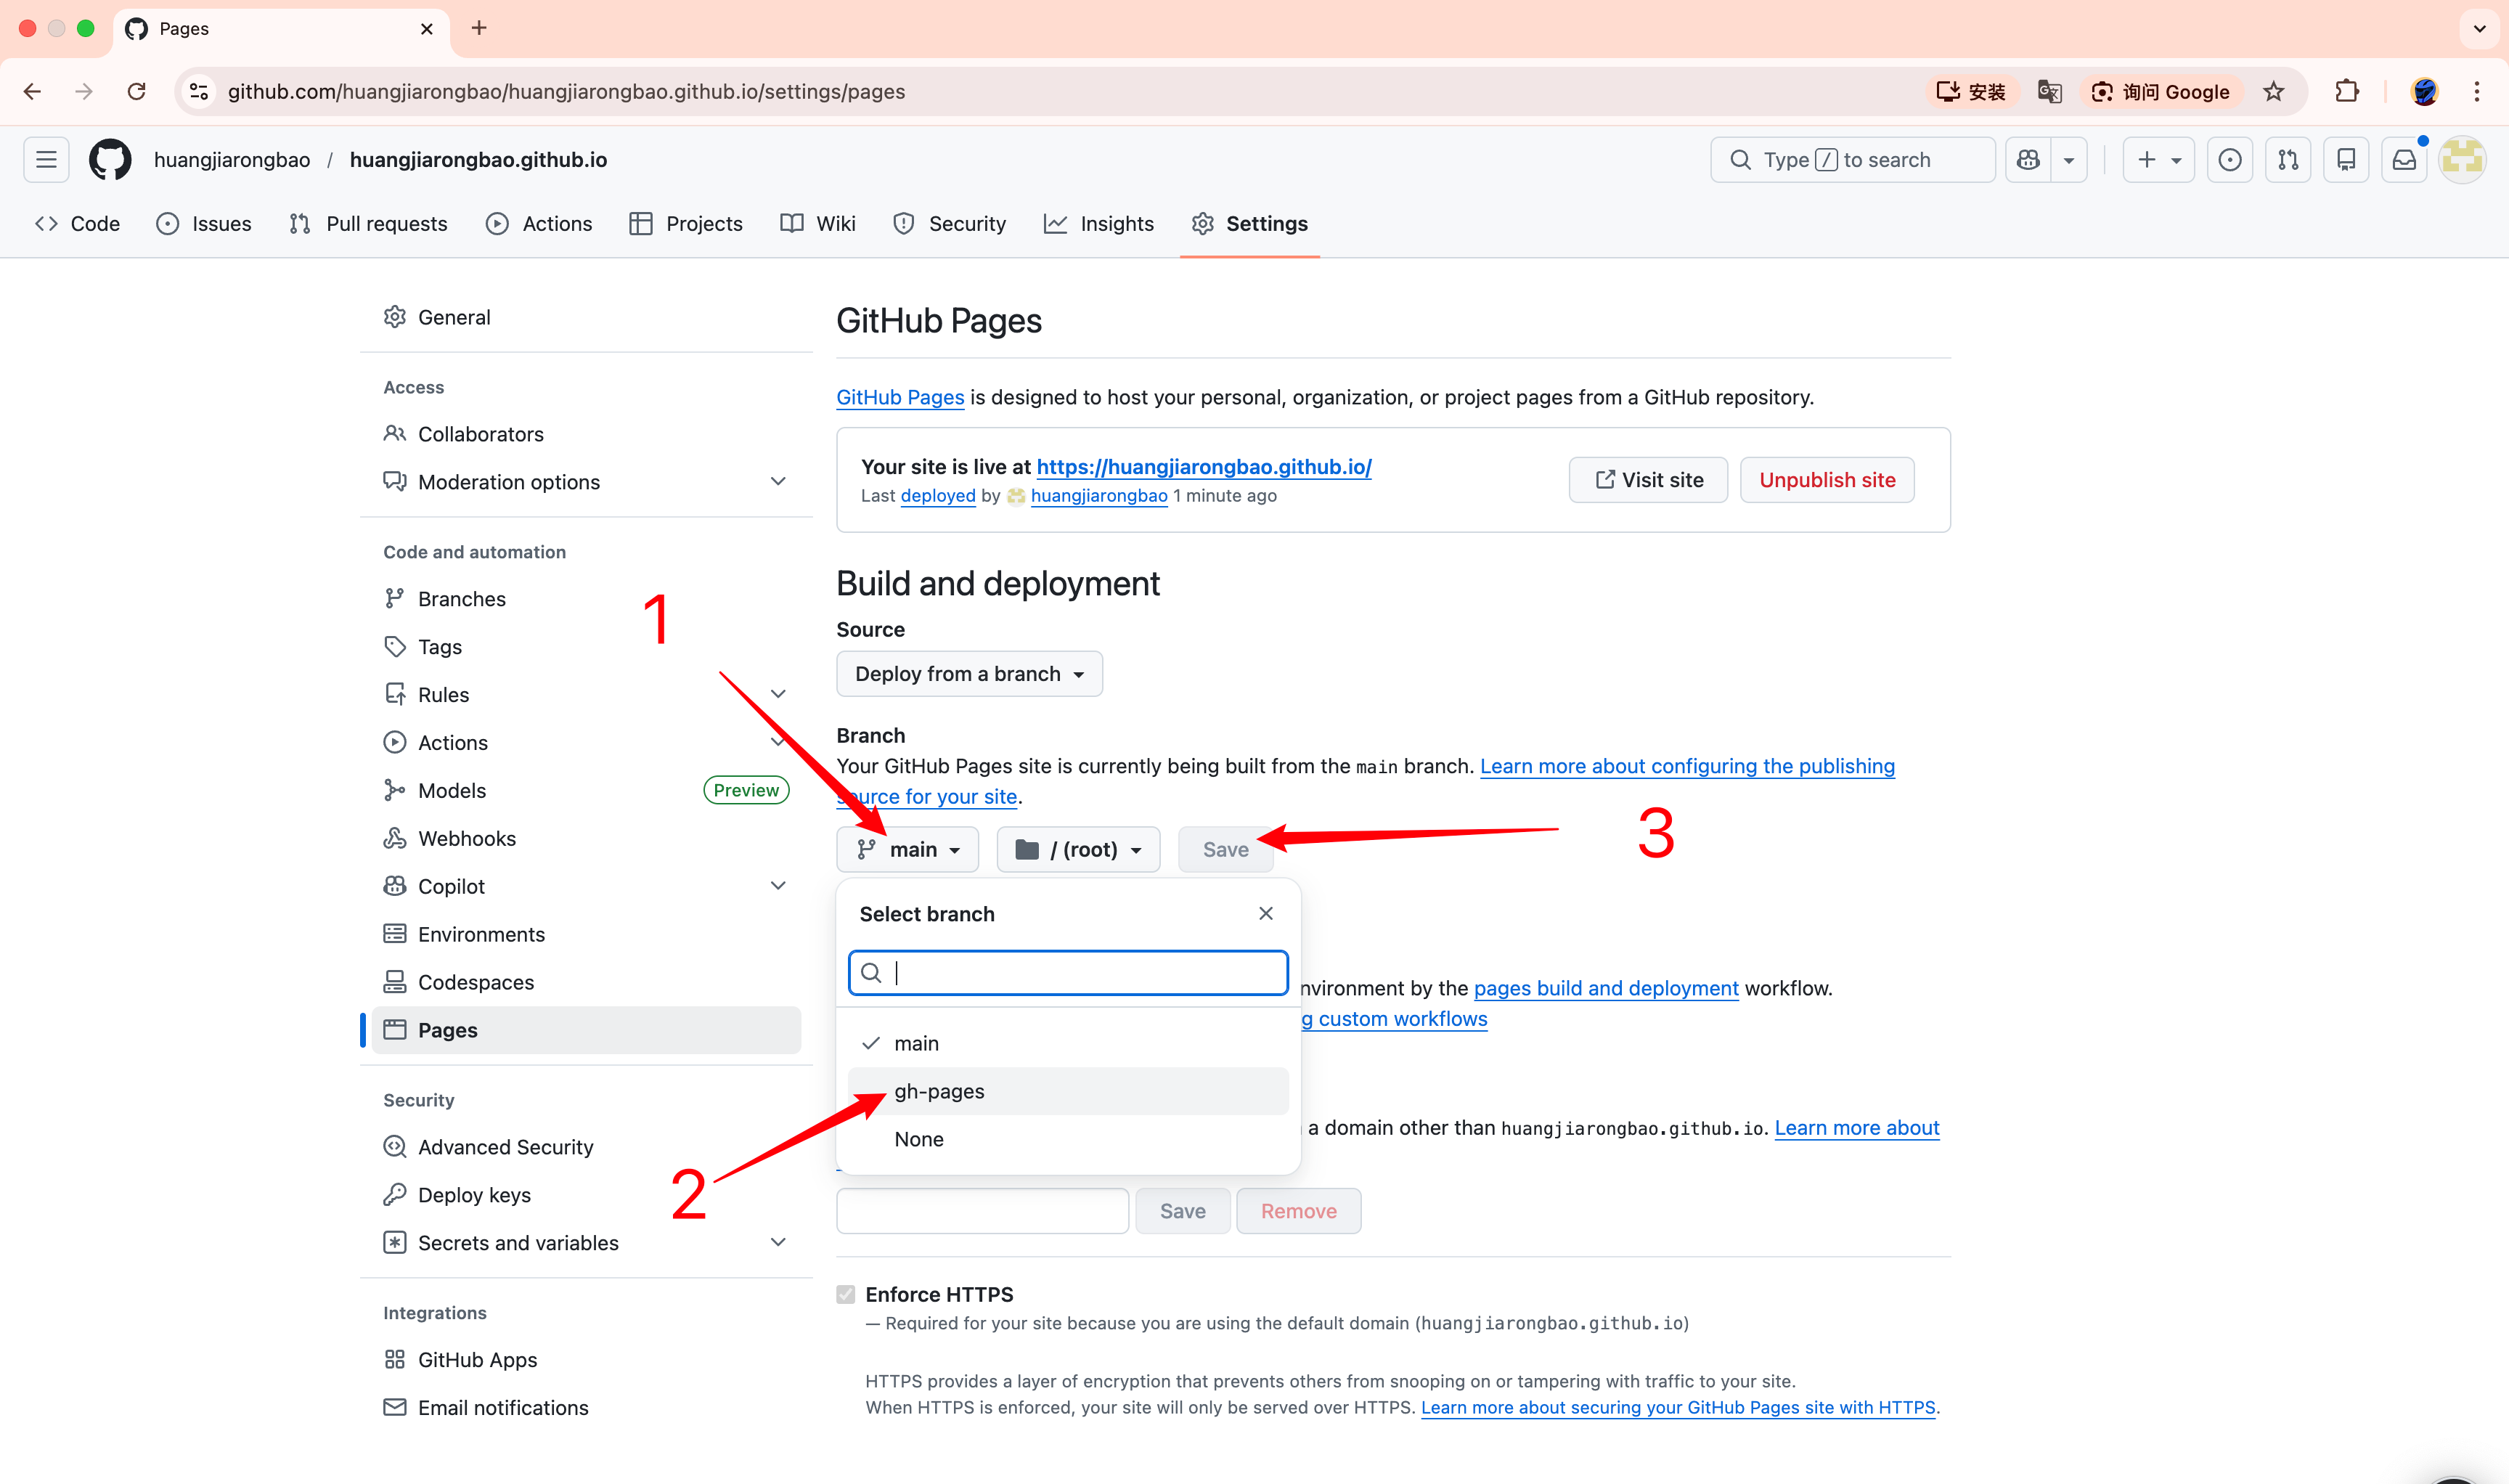Open Chrome's three-dot menu
2509x1484 pixels.
2477,92
